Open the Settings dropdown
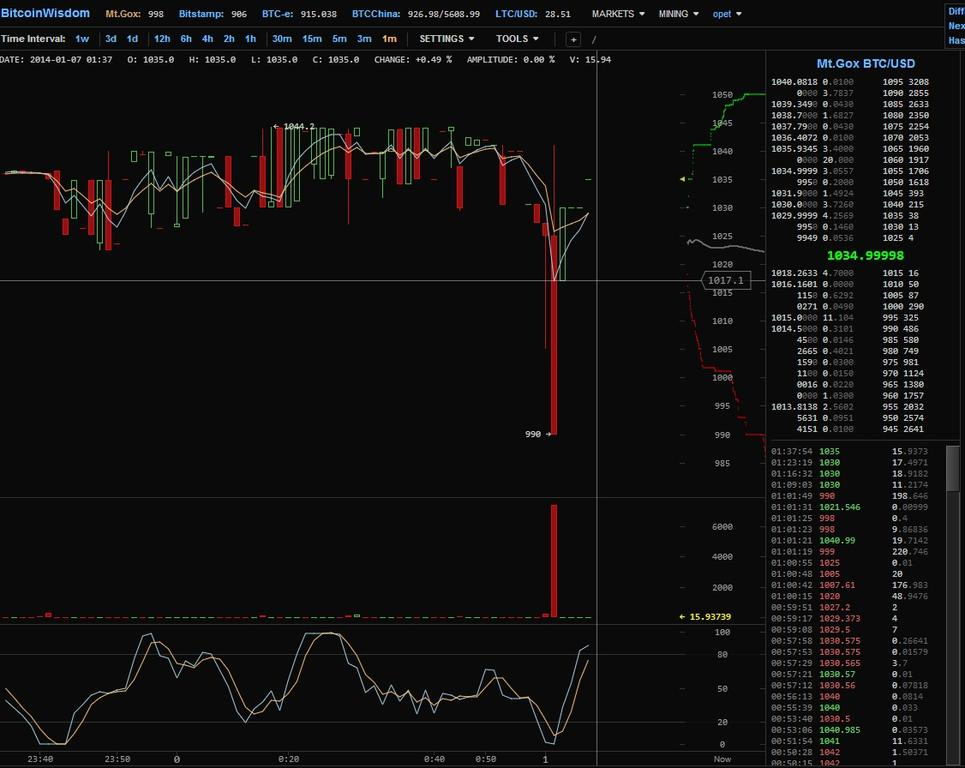The image size is (965, 768). point(447,39)
